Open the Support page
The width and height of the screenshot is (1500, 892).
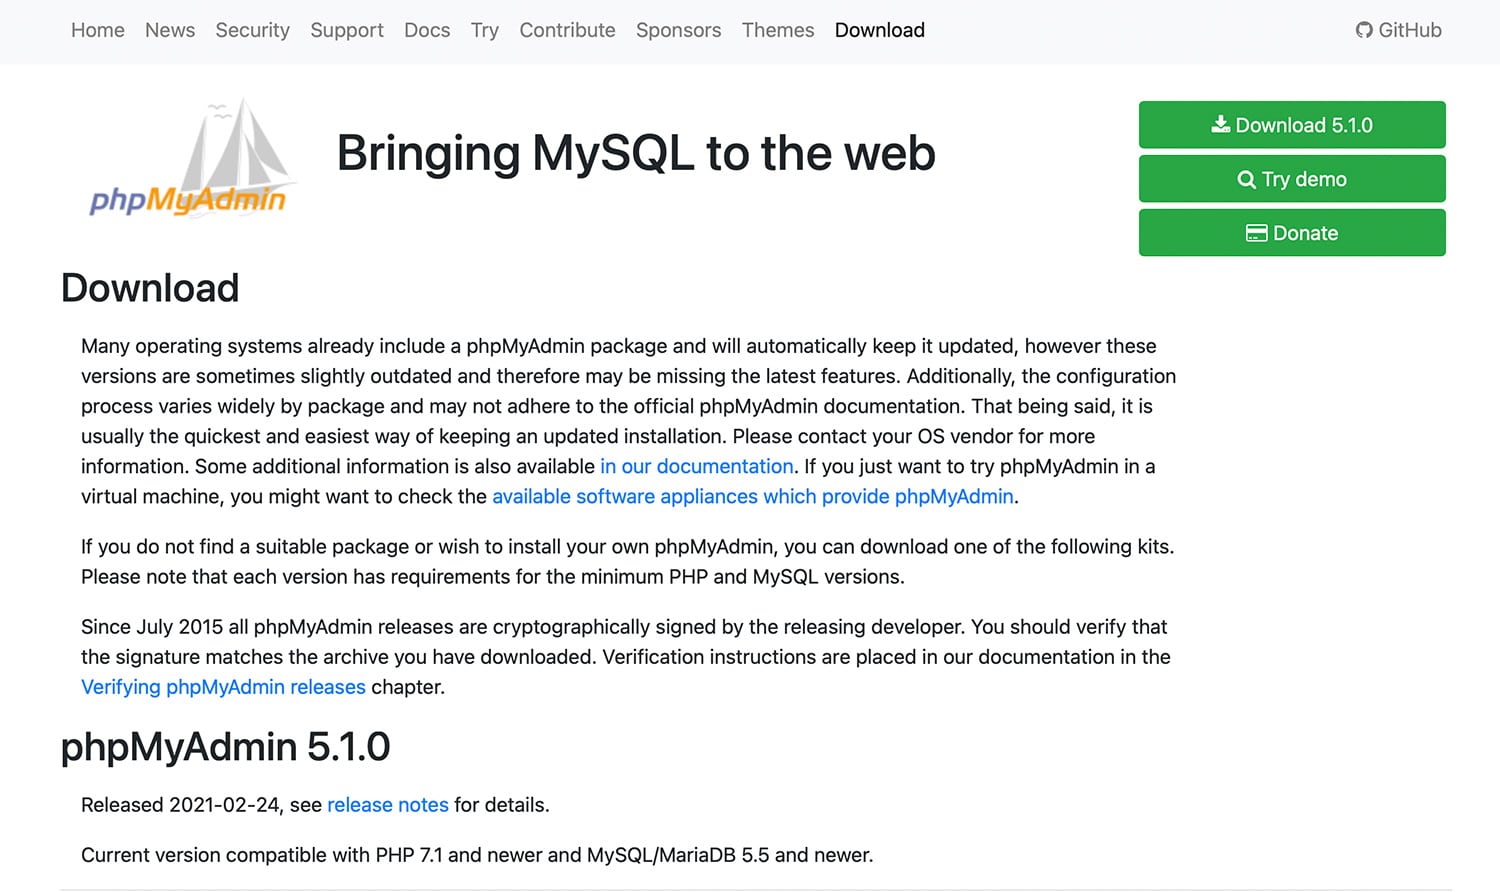346,30
